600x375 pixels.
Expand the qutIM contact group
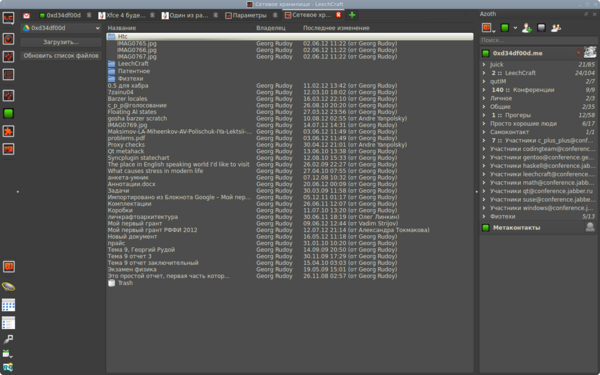(x=484, y=82)
